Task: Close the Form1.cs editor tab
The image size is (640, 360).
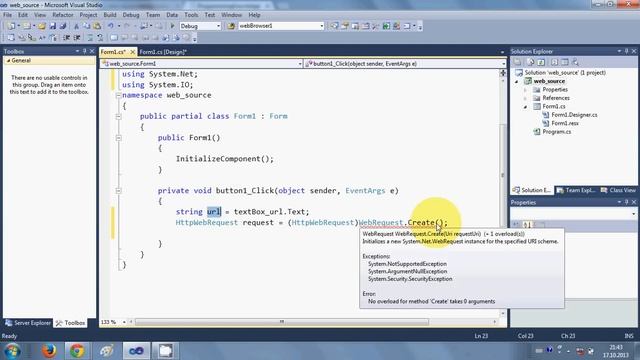Action: click(x=132, y=52)
